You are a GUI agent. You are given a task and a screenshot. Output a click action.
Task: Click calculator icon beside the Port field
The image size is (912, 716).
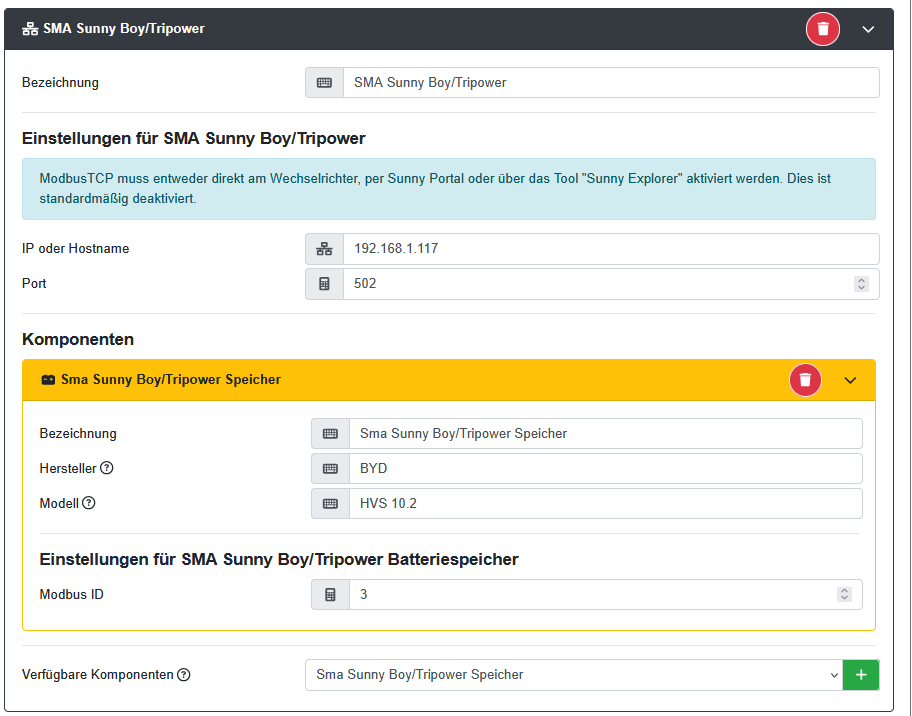click(x=325, y=284)
